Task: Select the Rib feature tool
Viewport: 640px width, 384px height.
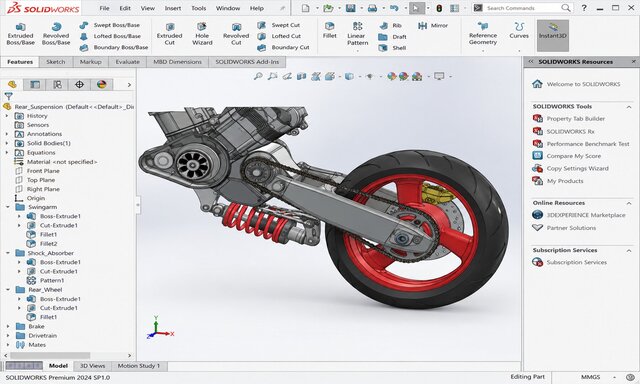Action: [x=390, y=25]
